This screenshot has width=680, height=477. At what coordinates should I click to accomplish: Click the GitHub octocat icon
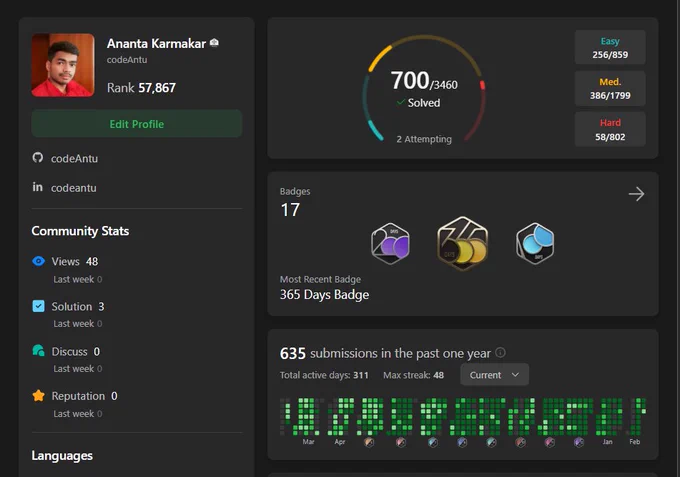click(38, 157)
